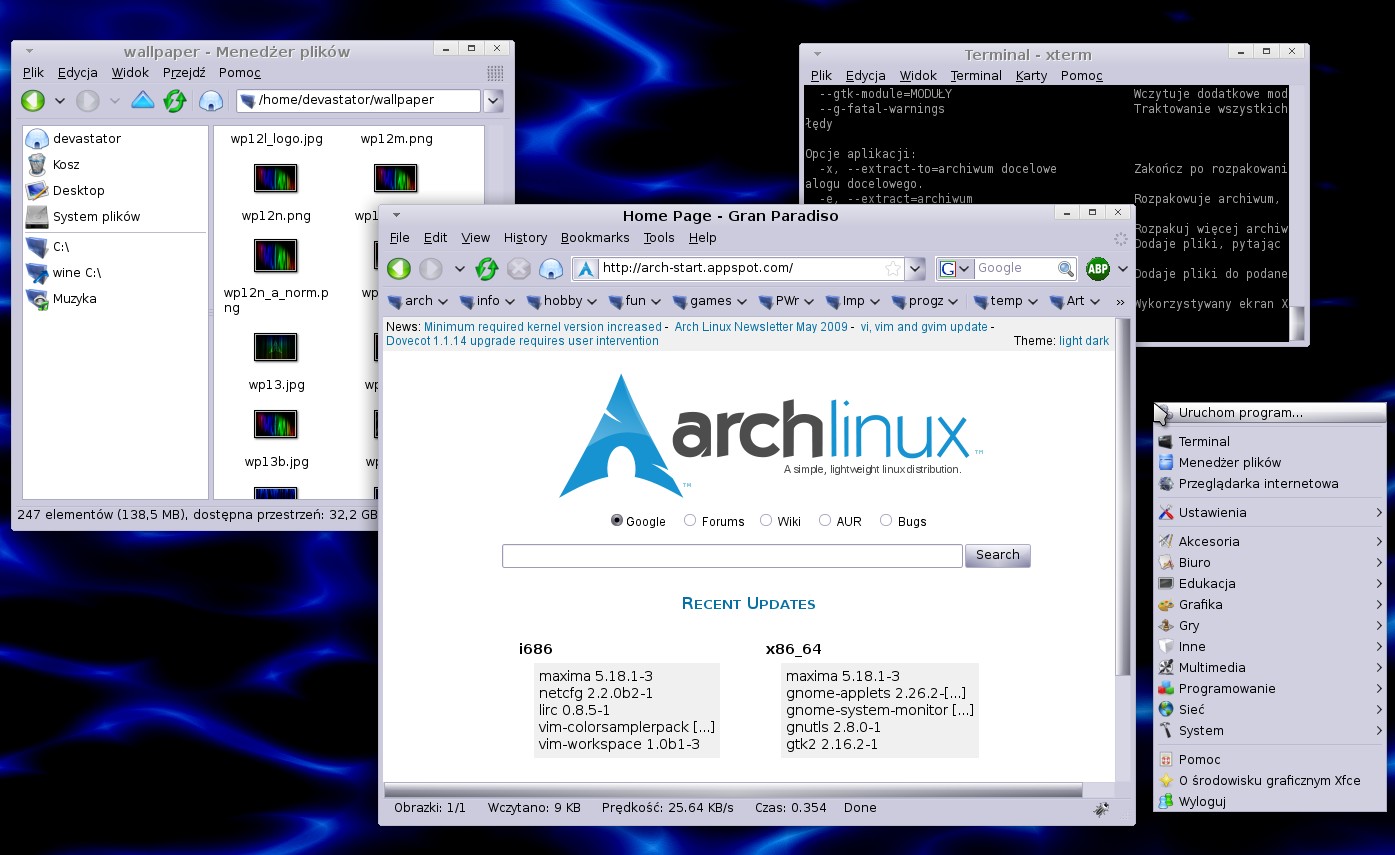
Task: Go back in the file manager toolbar
Action: click(x=33, y=100)
